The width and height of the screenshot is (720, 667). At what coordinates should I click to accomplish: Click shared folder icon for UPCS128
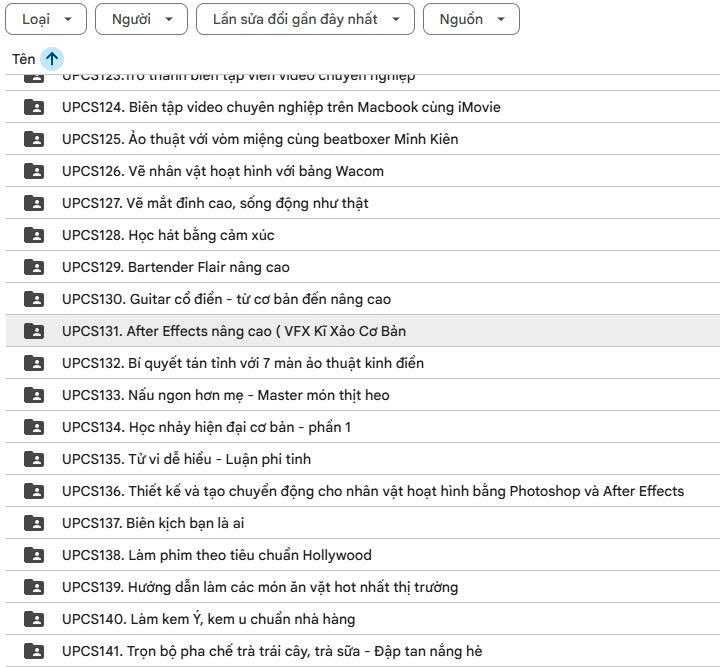(x=34, y=235)
